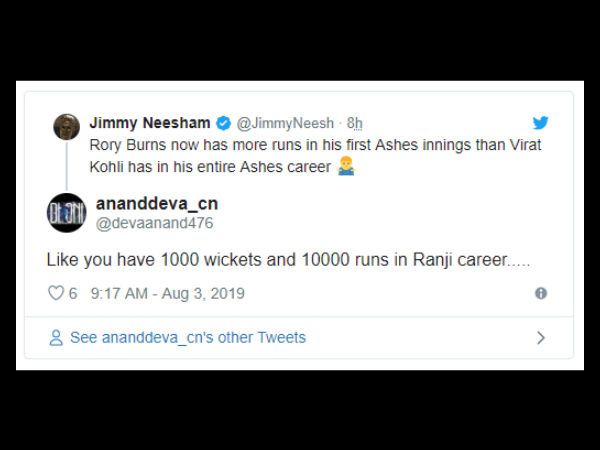Click the 8h timestamp
Screen dimensions: 600x450
click(x=355, y=124)
